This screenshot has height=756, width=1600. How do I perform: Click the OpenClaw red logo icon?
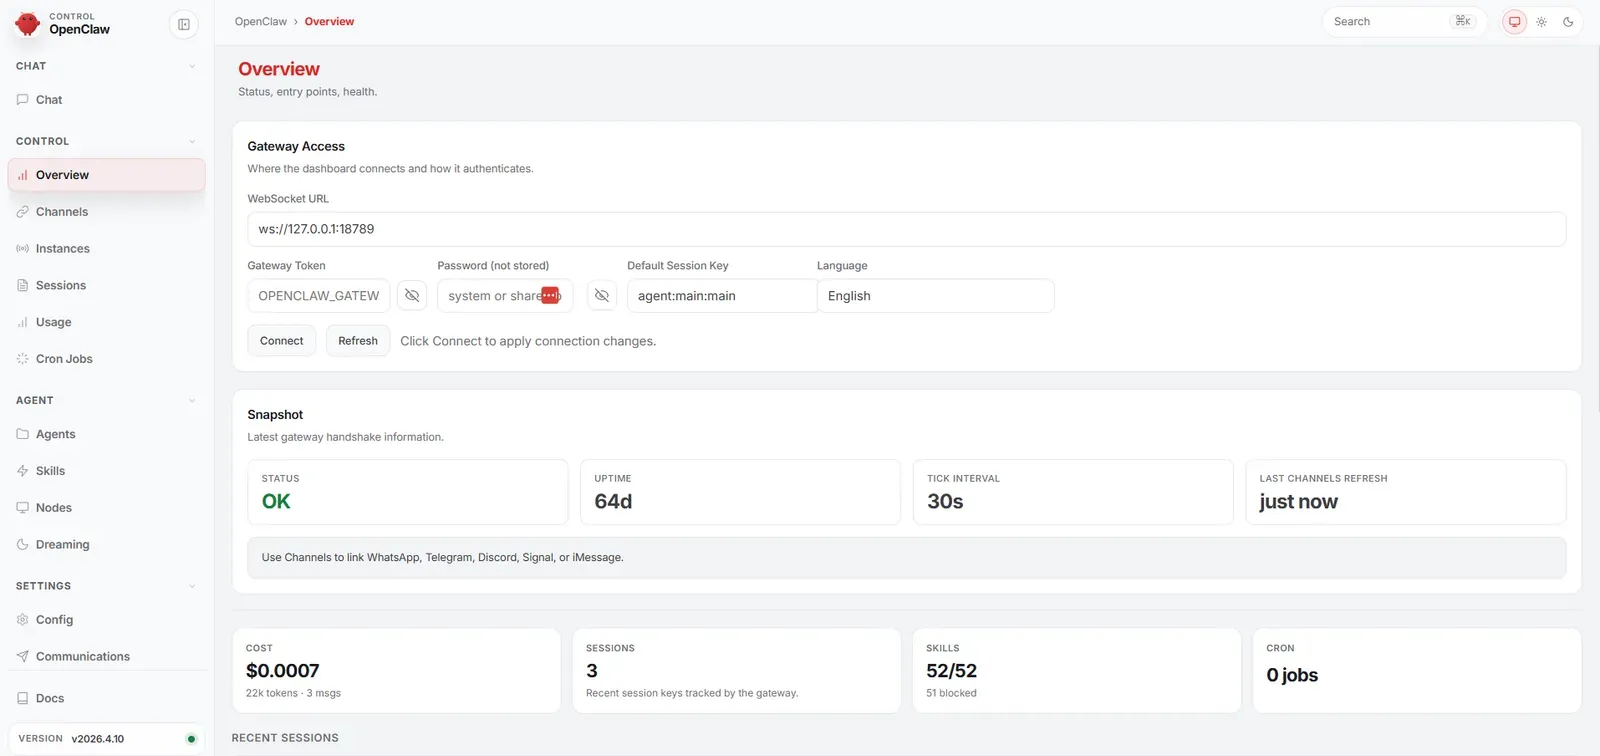[x=28, y=23]
